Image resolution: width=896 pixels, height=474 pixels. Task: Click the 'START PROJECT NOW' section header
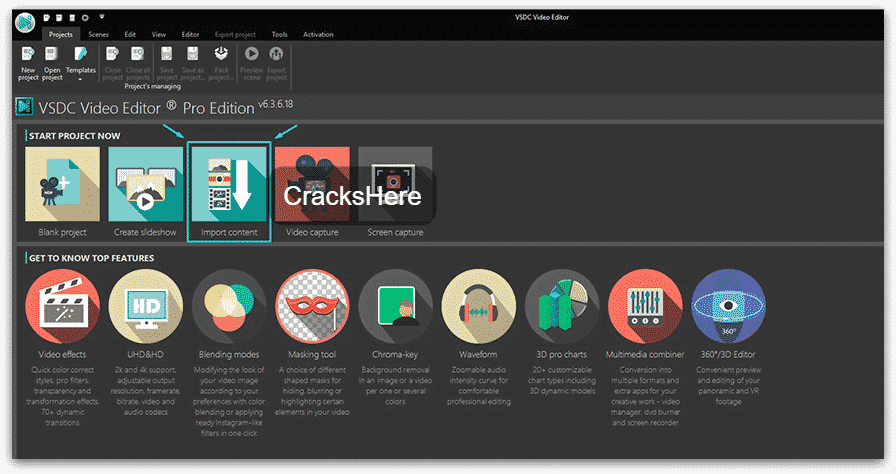click(x=75, y=136)
